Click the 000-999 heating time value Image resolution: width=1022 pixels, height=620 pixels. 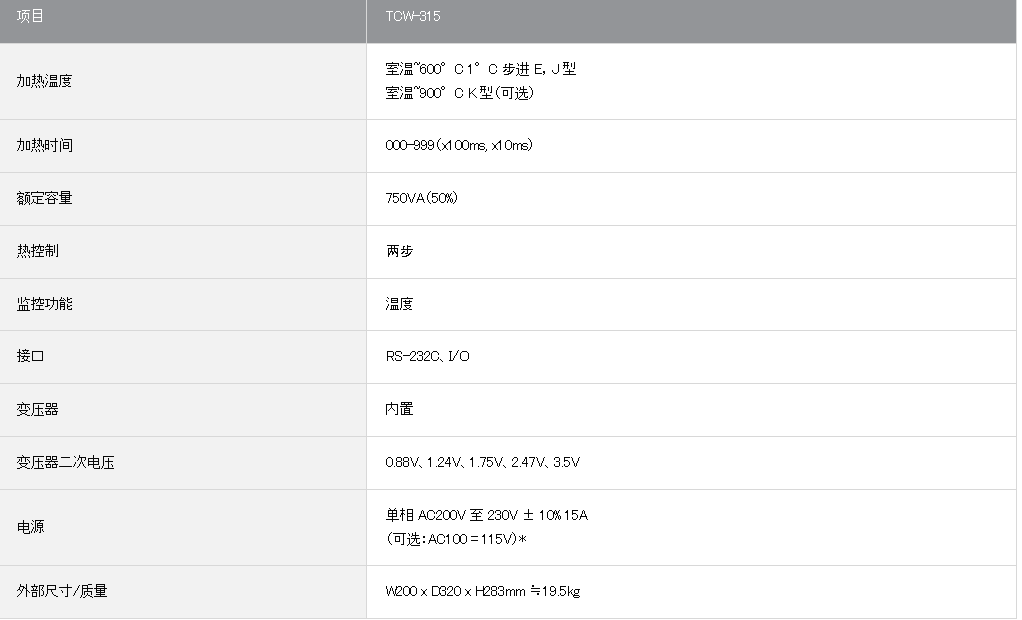coord(459,146)
